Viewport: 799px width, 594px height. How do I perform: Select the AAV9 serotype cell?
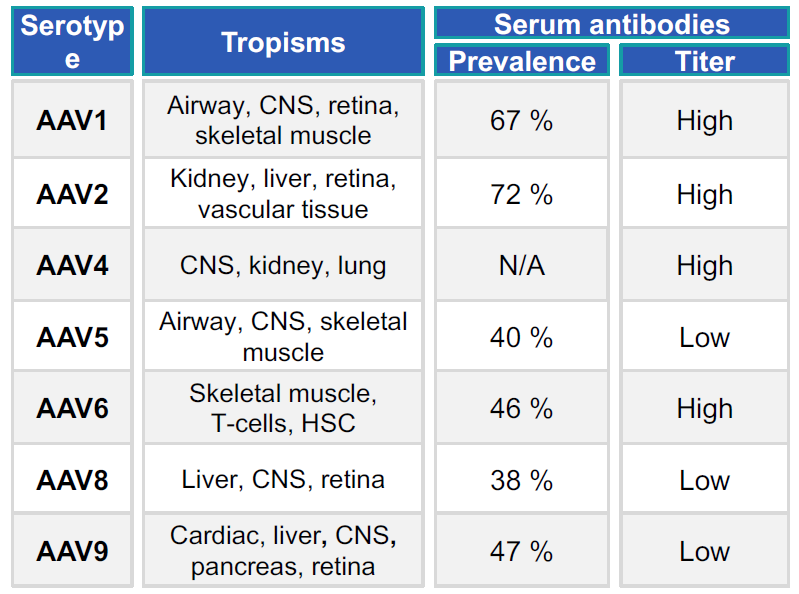pyautogui.click(x=72, y=551)
